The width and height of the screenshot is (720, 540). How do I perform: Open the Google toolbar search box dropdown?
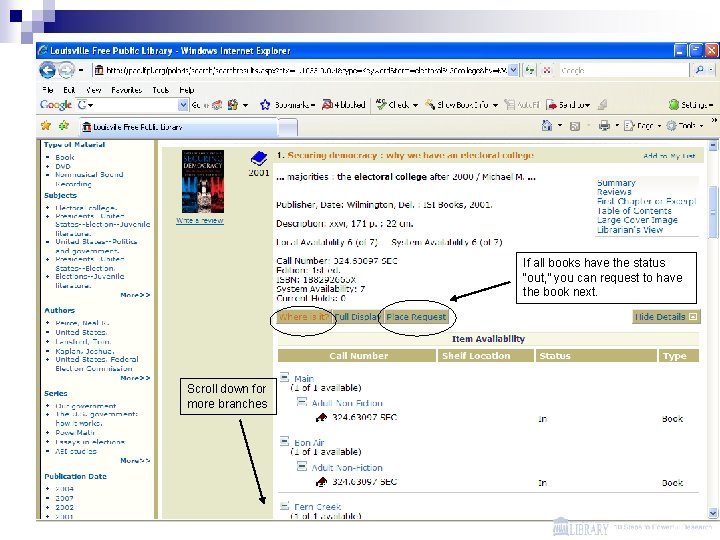pyautogui.click(x=183, y=105)
